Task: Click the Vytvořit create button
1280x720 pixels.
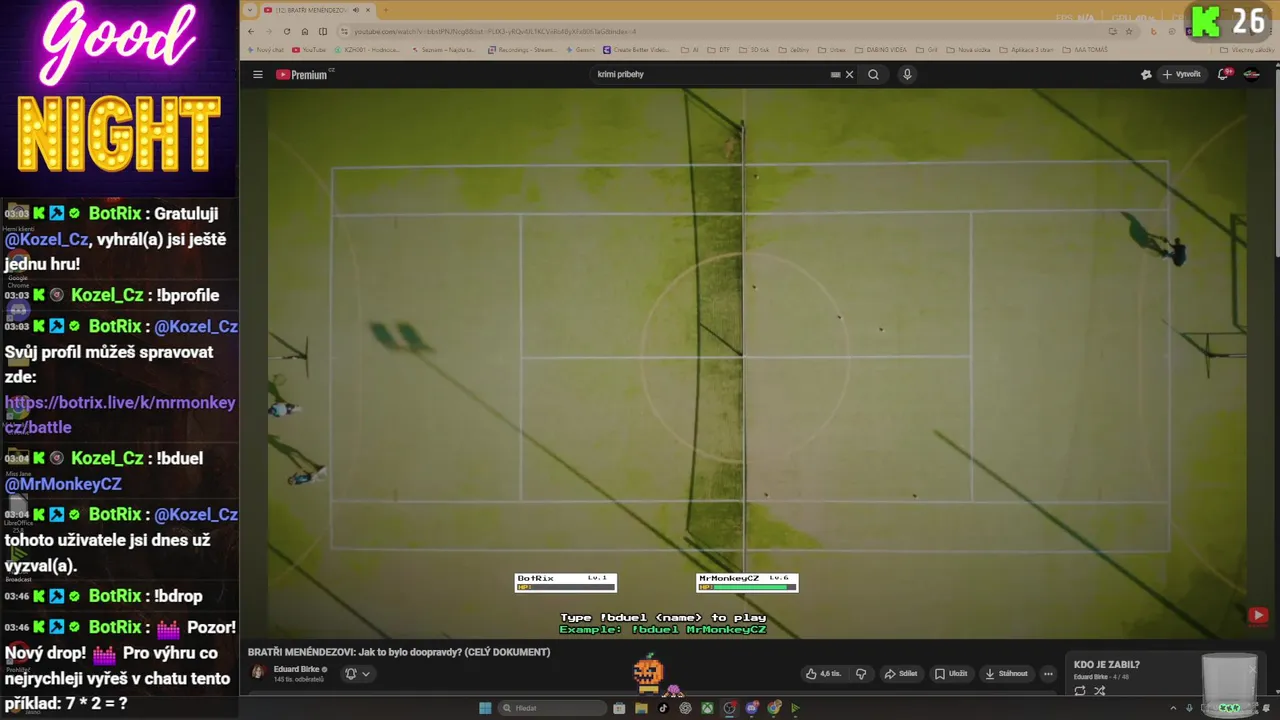Action: coord(1180,74)
